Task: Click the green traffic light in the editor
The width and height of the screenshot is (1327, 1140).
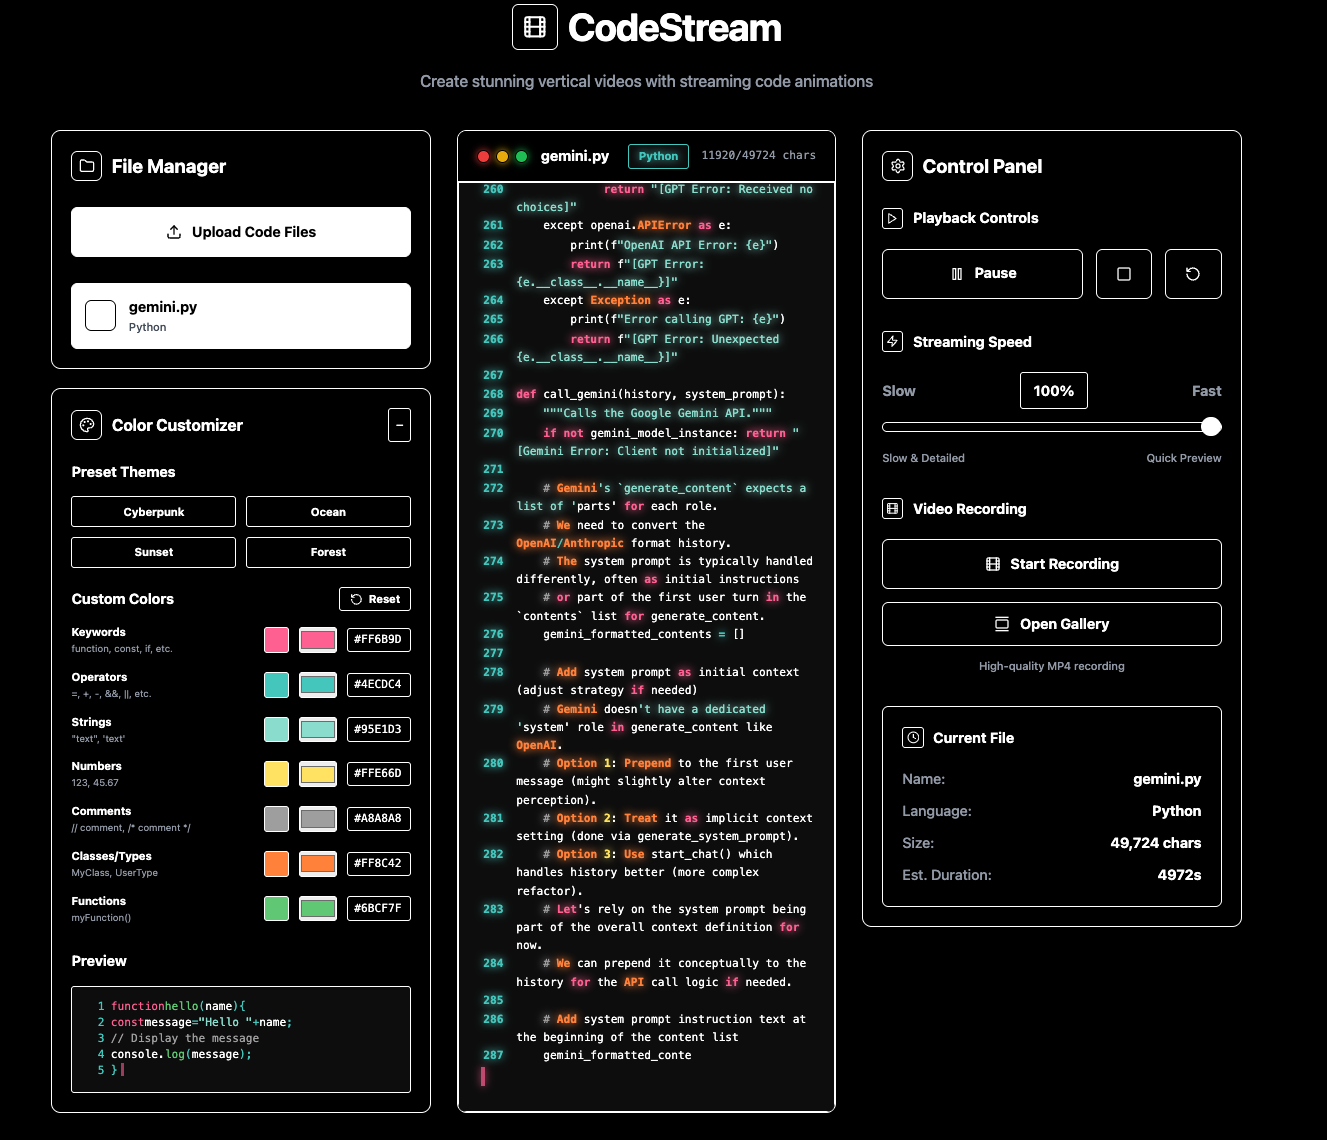Action: 521,156
